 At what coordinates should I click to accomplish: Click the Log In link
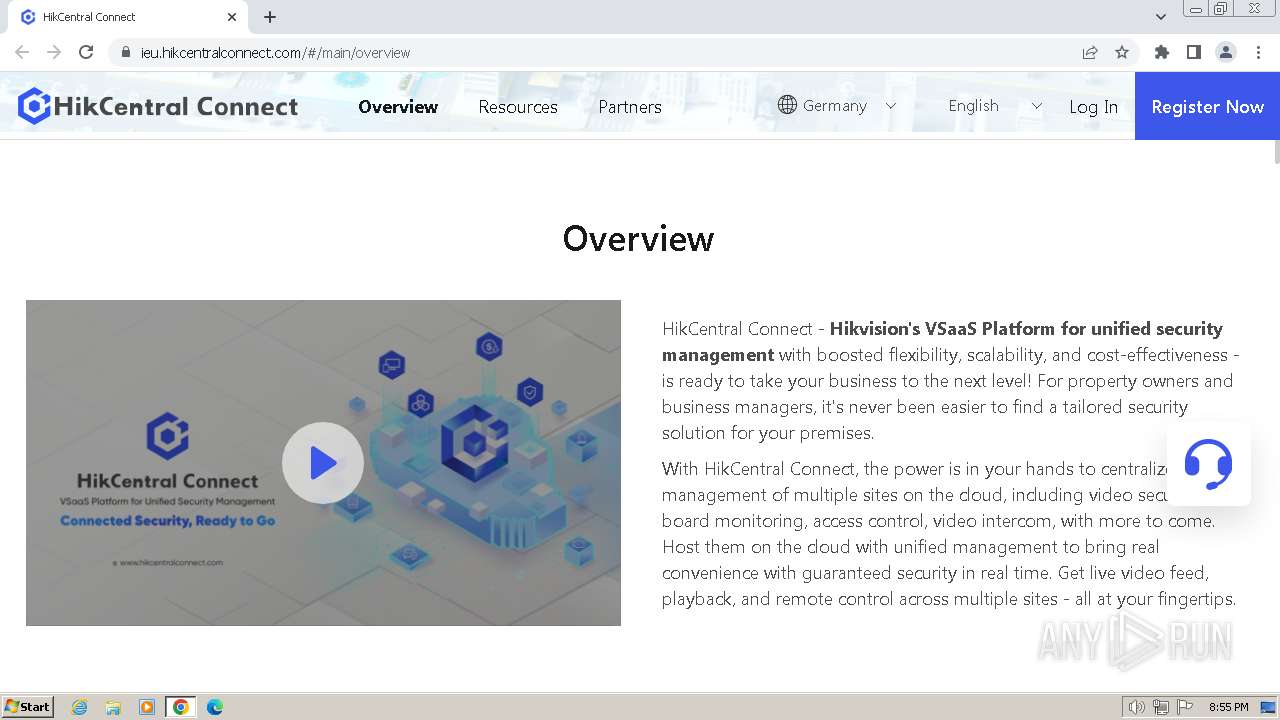(1093, 107)
